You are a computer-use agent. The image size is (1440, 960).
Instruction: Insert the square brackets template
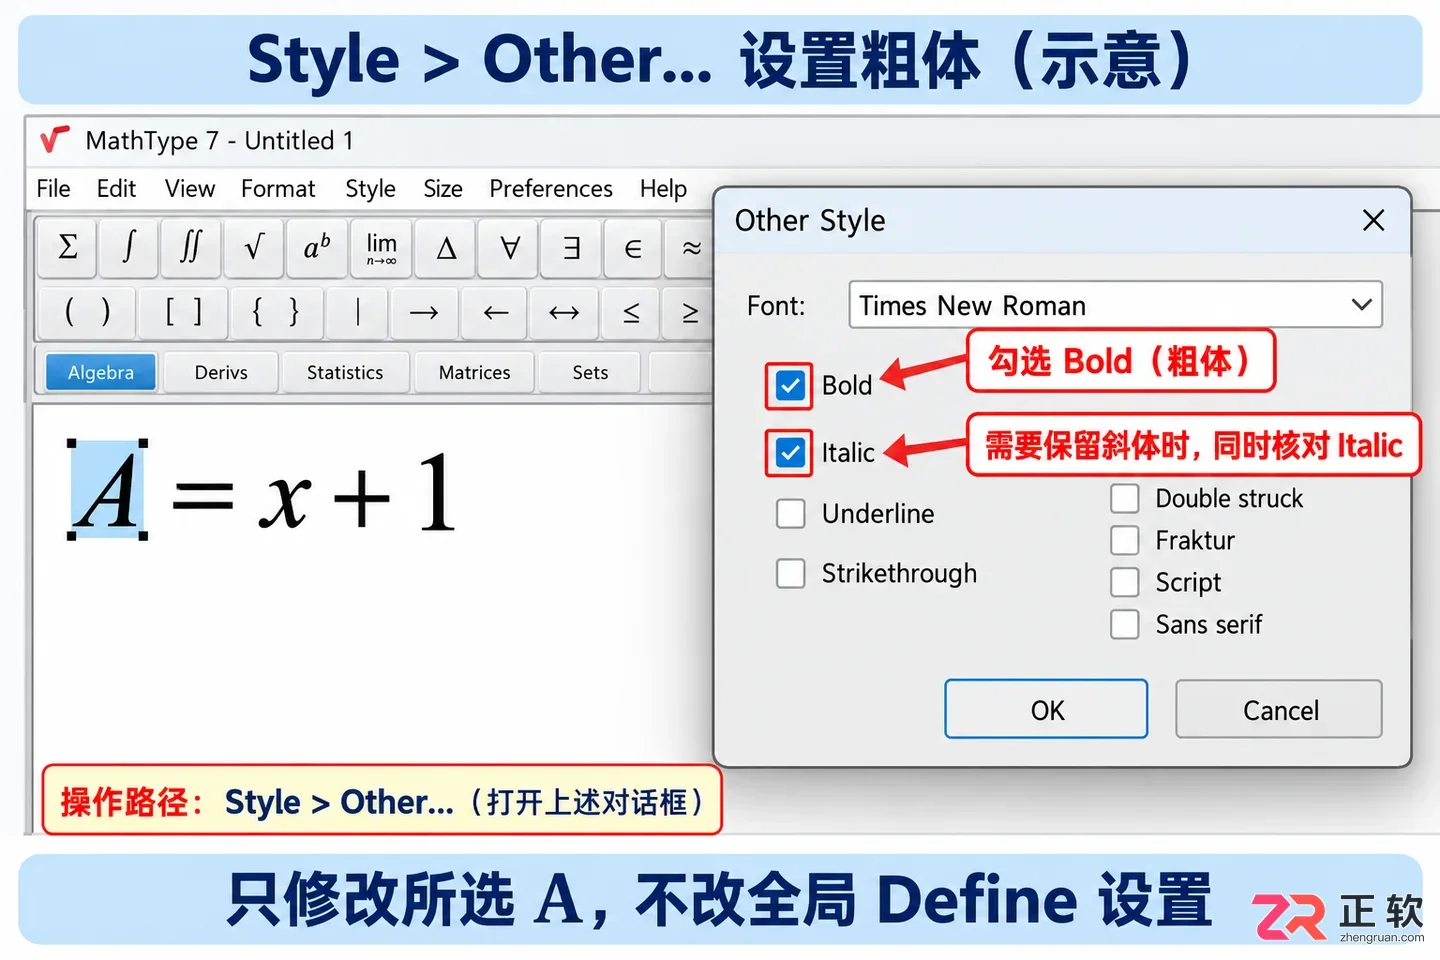point(183,313)
